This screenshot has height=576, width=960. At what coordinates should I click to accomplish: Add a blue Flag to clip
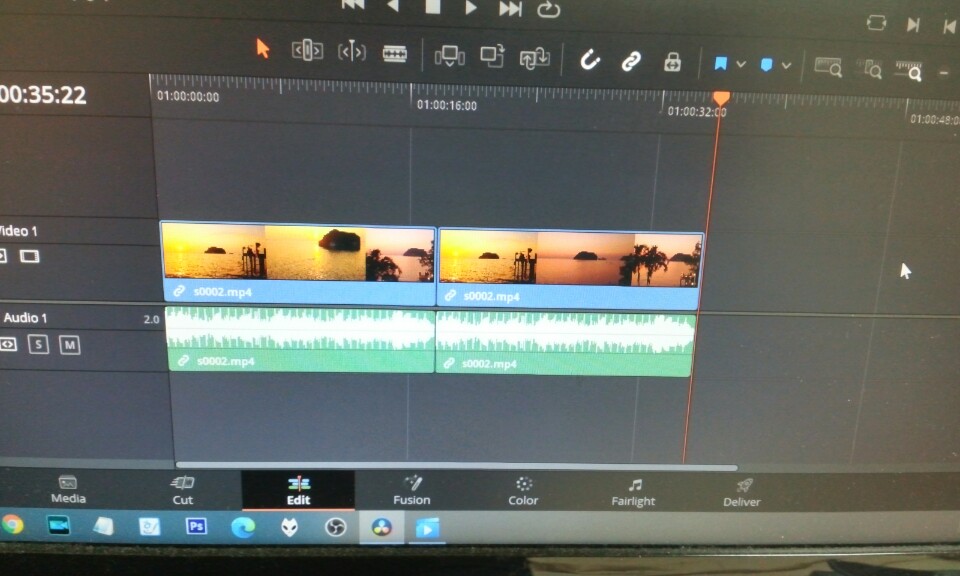721,63
